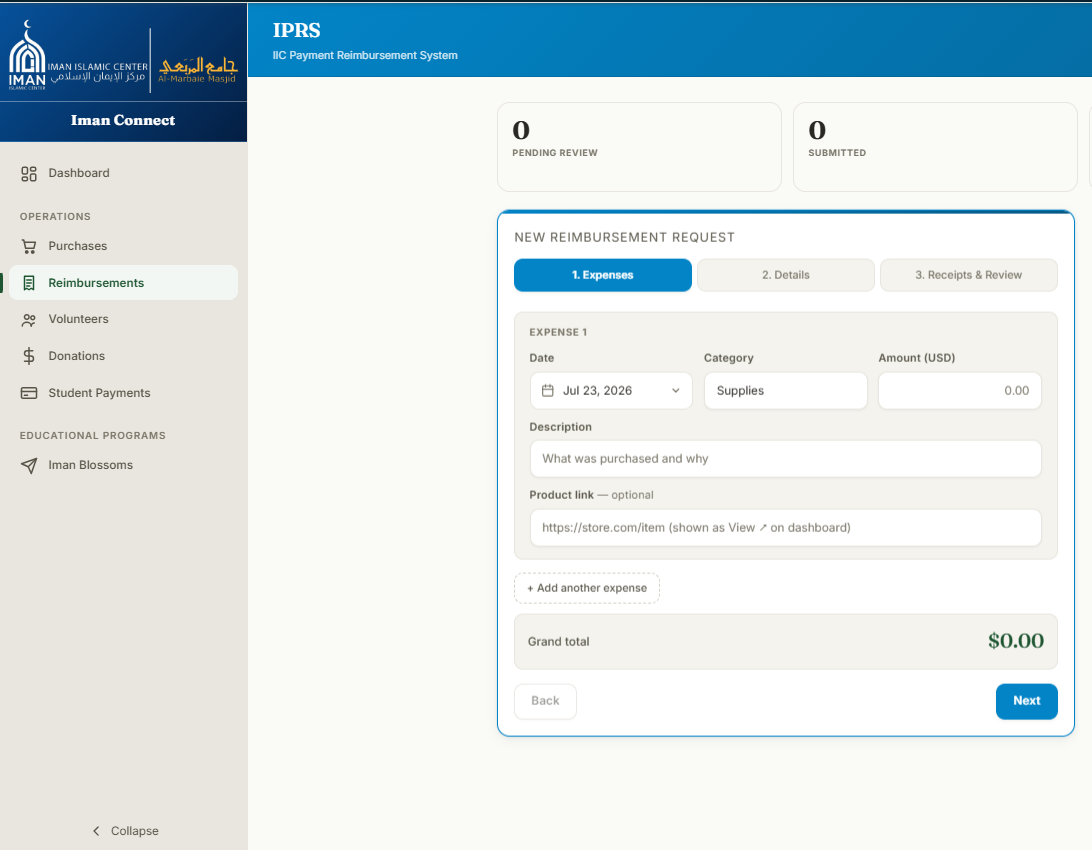Click the EDUCATIONAL PROGRAMS section label
Image resolution: width=1092 pixels, height=850 pixels.
point(93,436)
